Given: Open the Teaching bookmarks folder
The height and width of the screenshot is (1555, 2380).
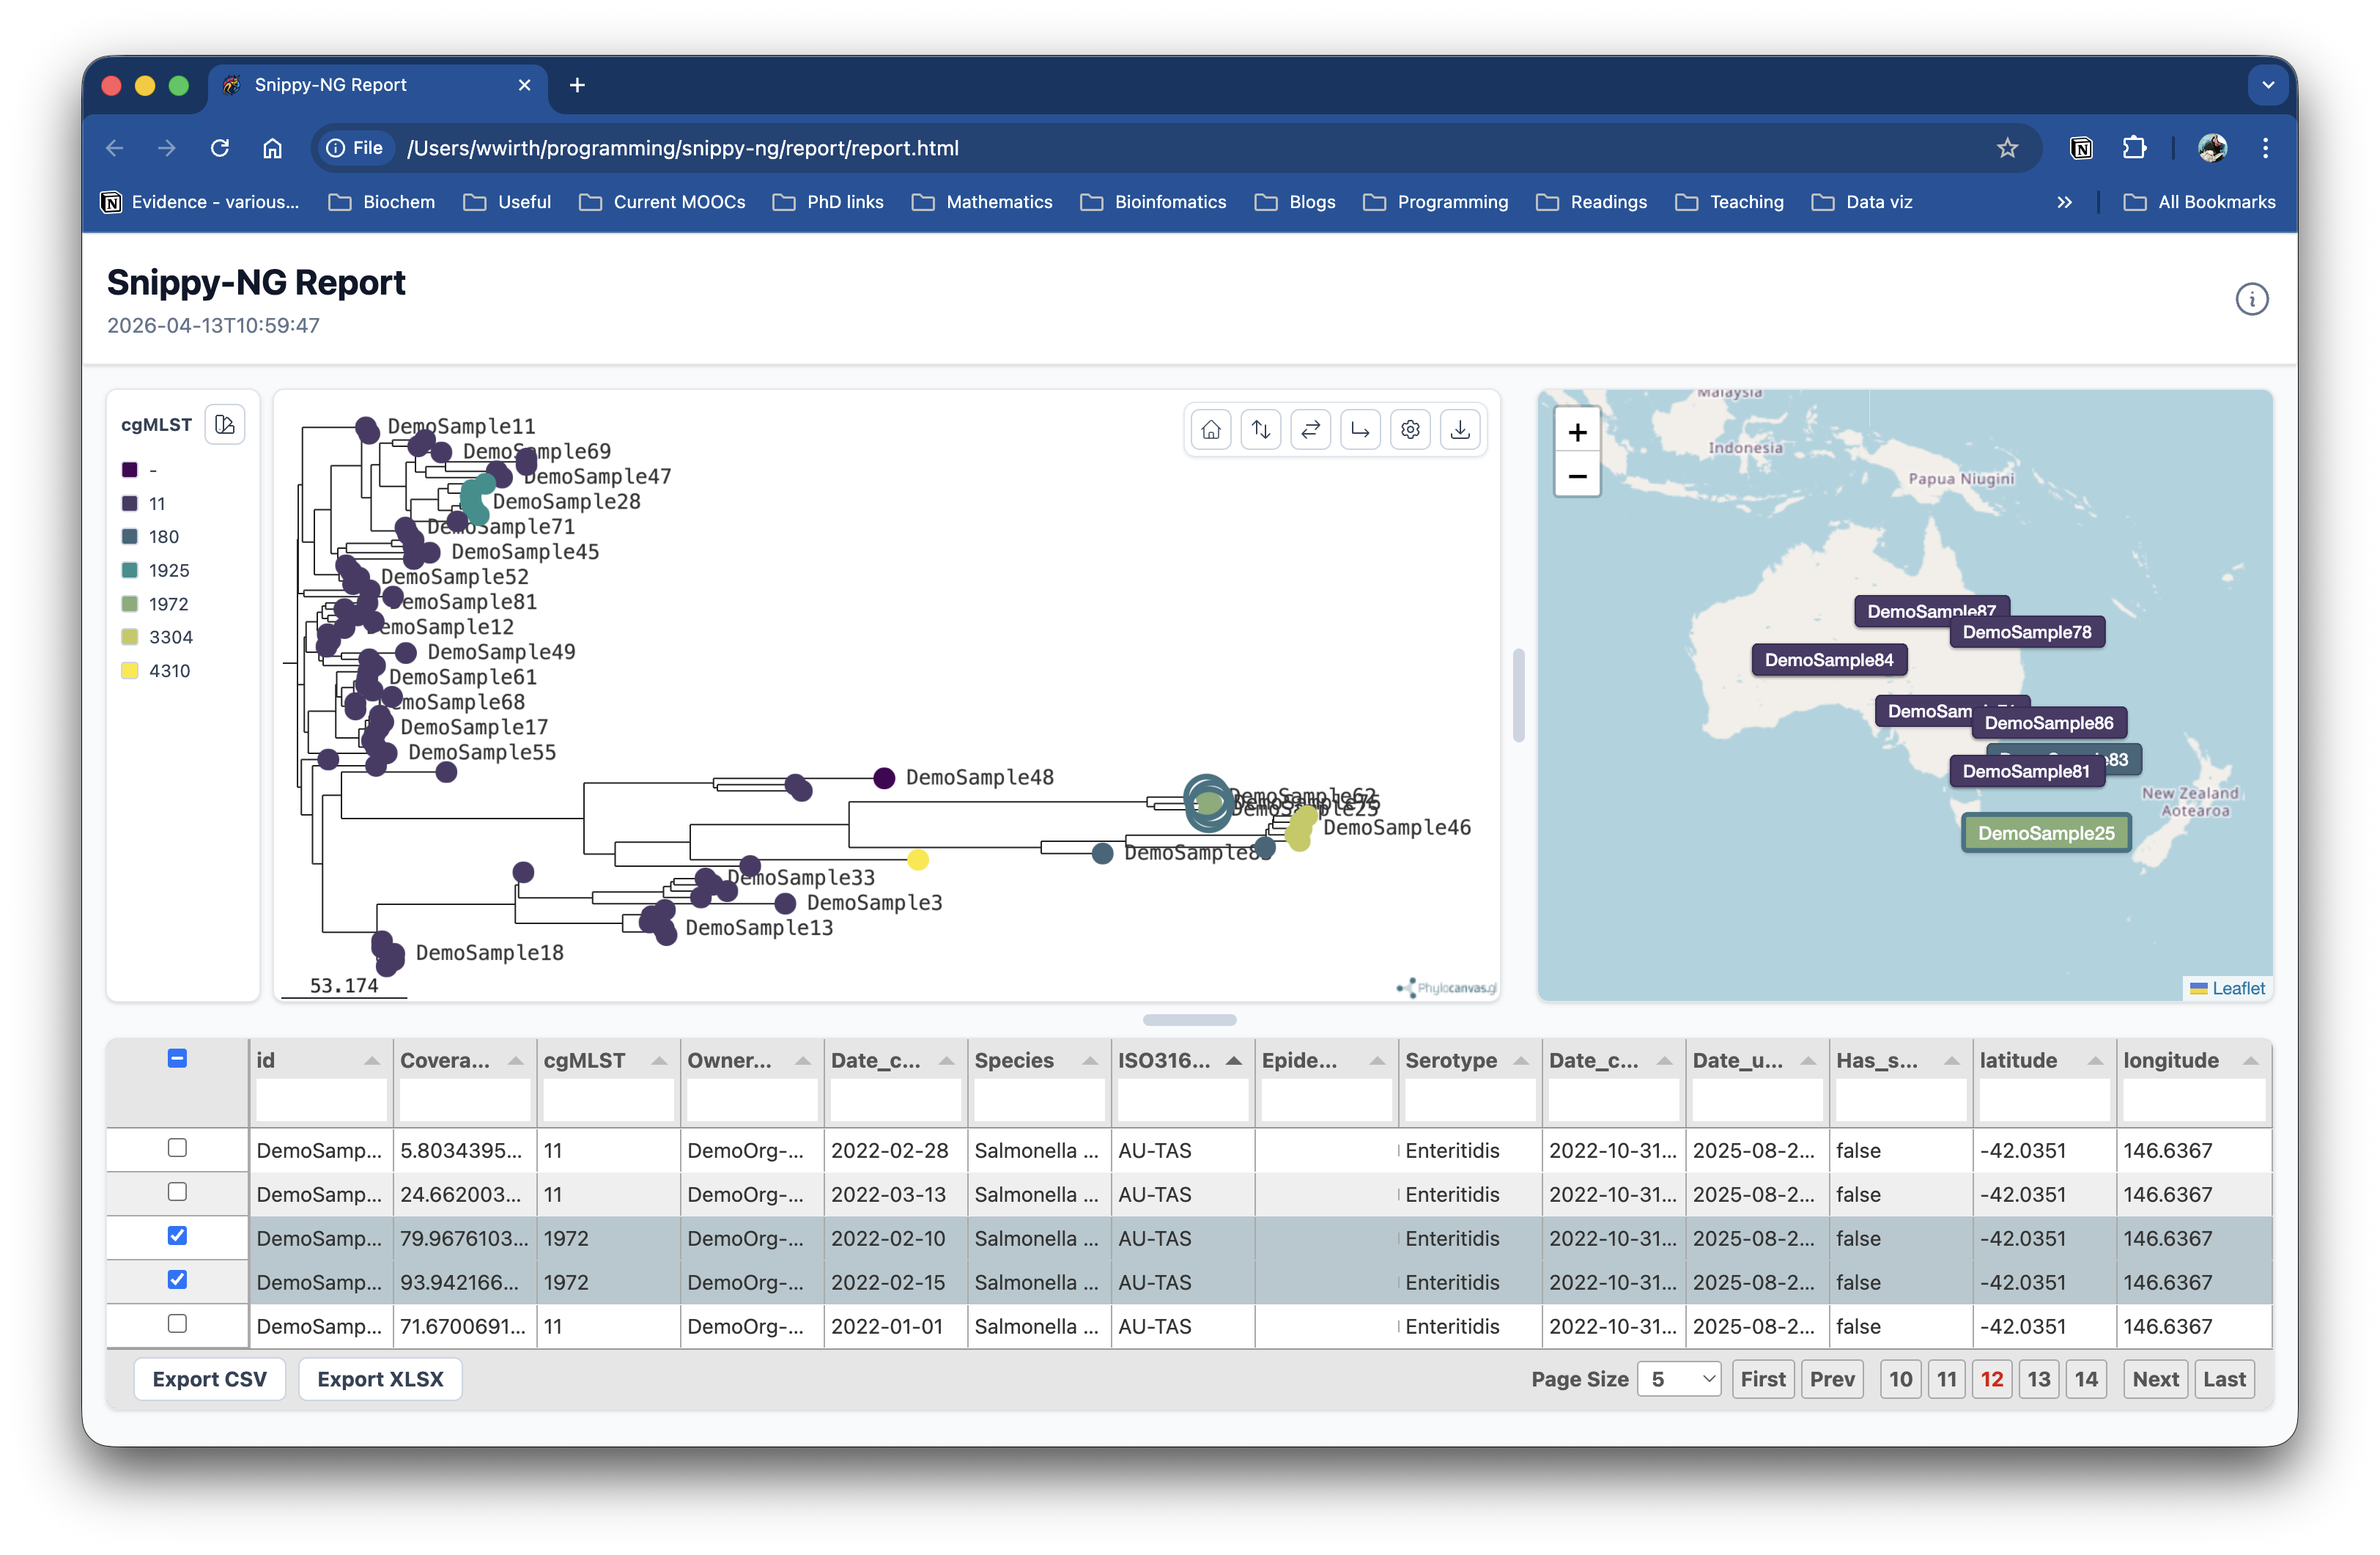Looking at the screenshot, I should point(1729,202).
